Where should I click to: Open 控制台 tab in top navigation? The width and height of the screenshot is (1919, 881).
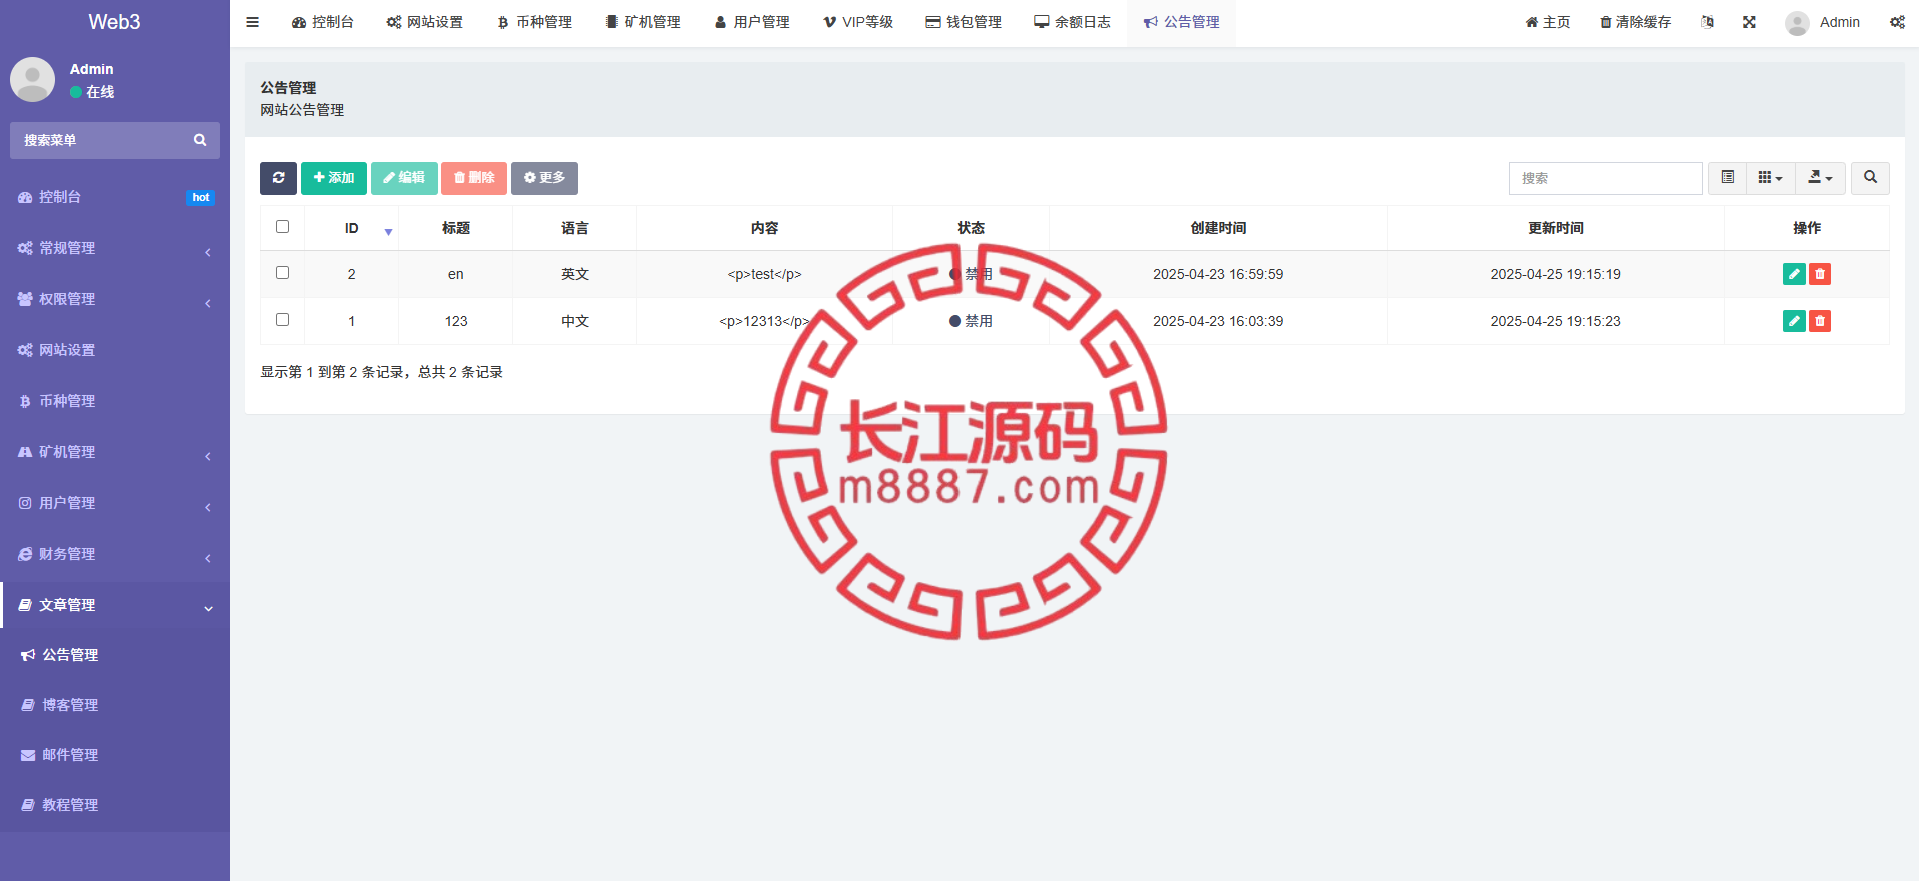[x=323, y=22]
